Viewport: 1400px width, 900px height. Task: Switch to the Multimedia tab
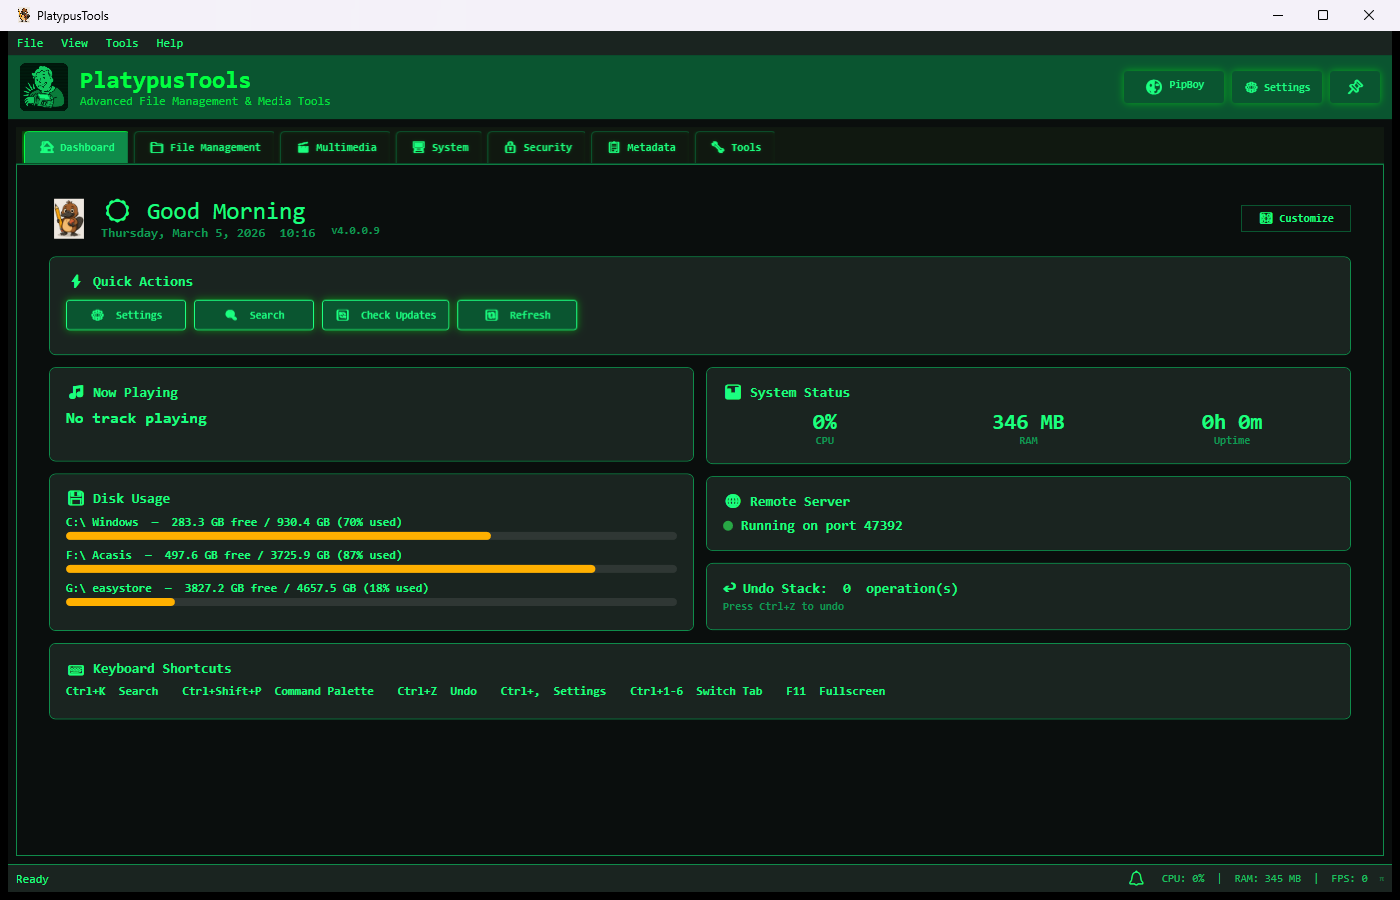(x=336, y=147)
